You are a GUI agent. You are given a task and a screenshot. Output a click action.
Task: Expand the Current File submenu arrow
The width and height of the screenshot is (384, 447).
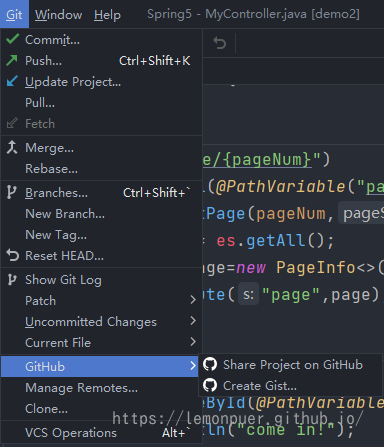click(193, 342)
